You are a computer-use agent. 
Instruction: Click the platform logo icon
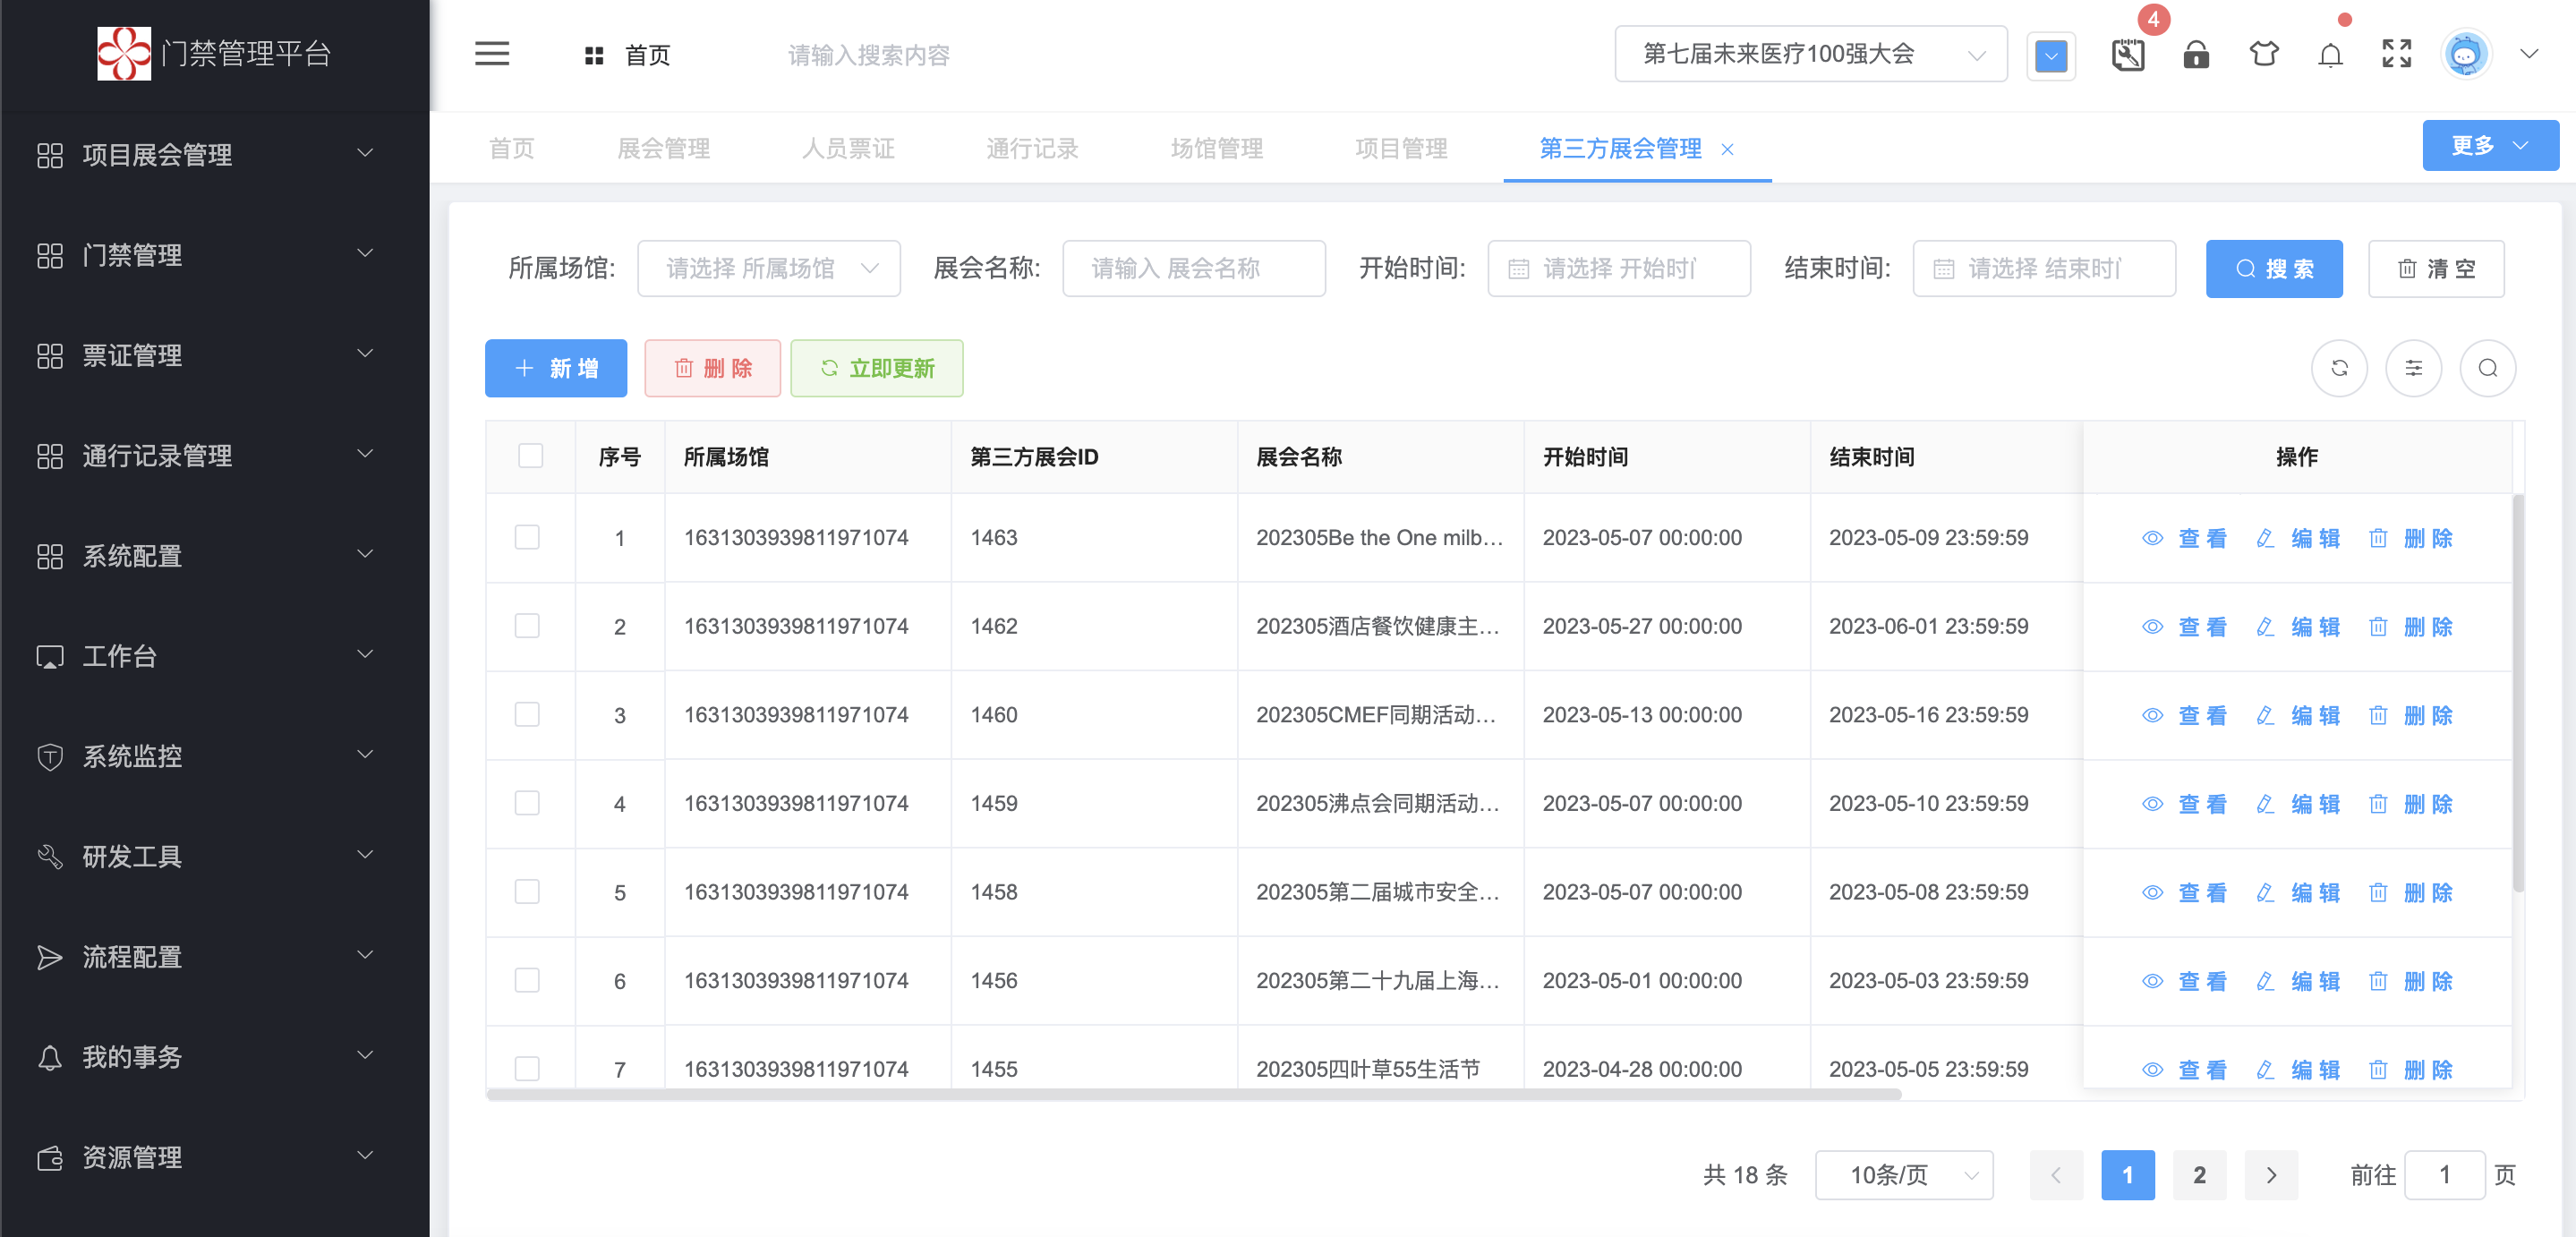(124, 53)
